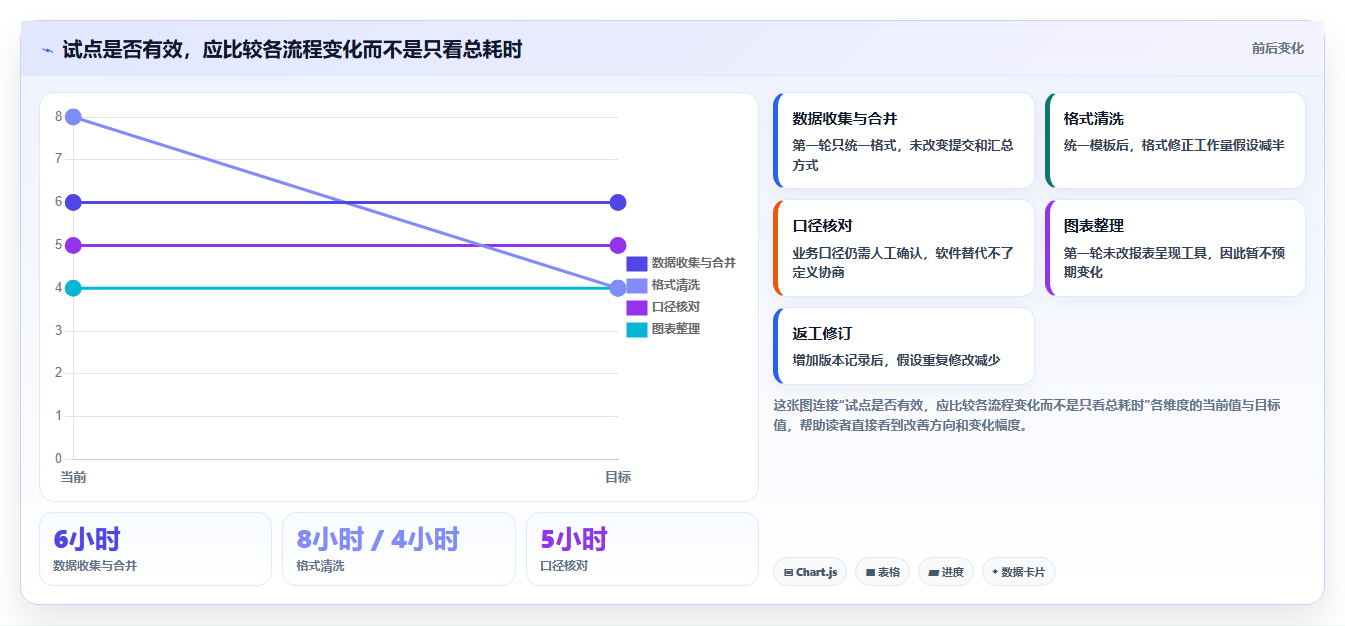Click the icon inside Chart.js tag

[789, 573]
